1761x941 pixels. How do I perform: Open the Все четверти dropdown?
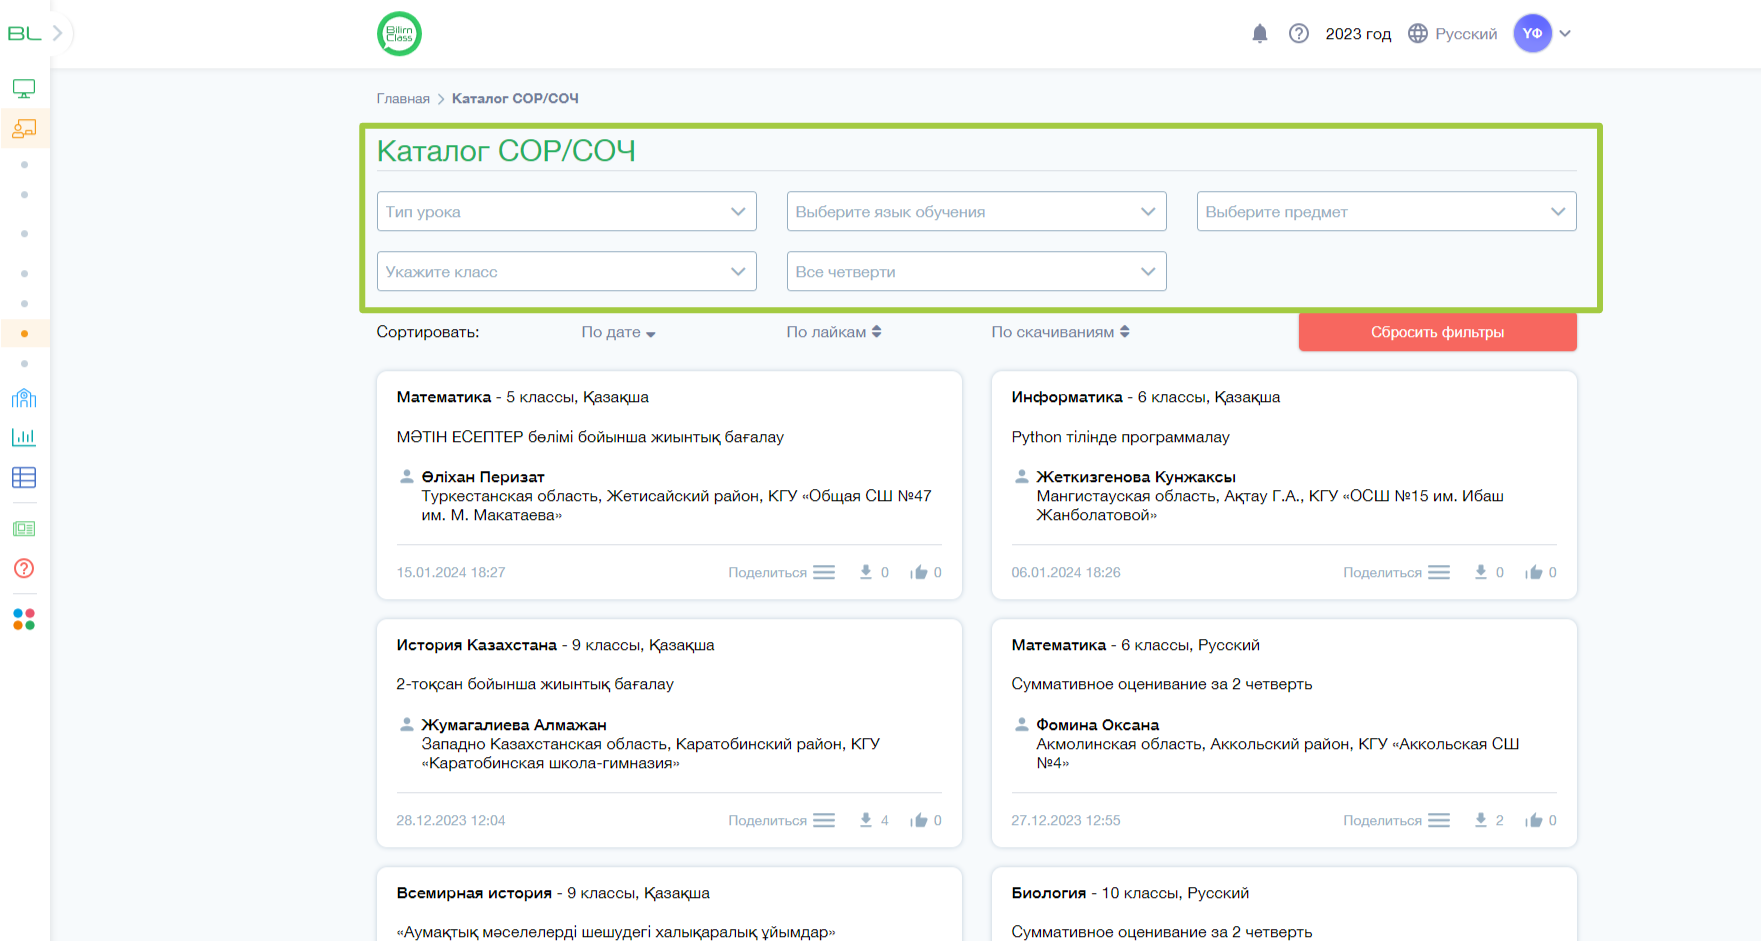[x=976, y=272]
